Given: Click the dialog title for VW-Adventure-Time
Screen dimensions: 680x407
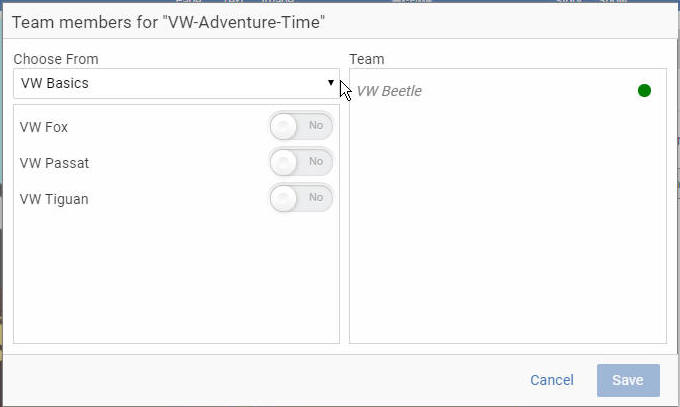Looking at the screenshot, I should (x=168, y=22).
